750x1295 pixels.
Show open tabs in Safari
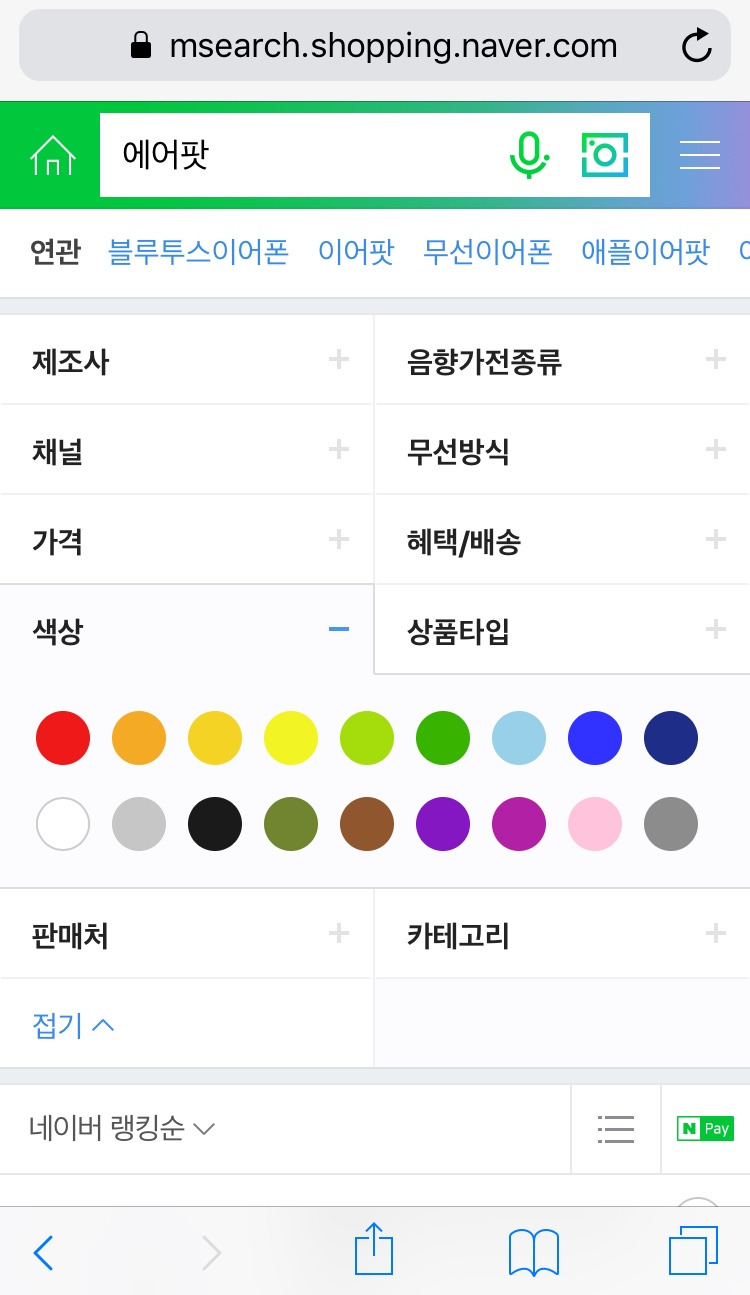click(x=693, y=1251)
